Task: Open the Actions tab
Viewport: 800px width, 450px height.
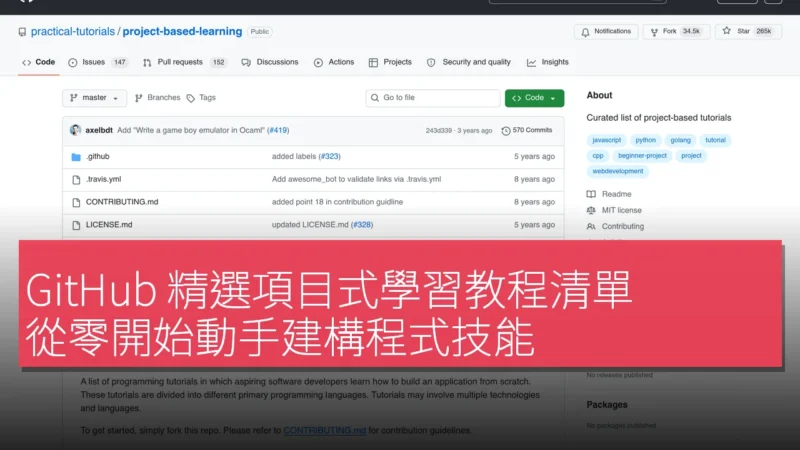Action: point(334,62)
